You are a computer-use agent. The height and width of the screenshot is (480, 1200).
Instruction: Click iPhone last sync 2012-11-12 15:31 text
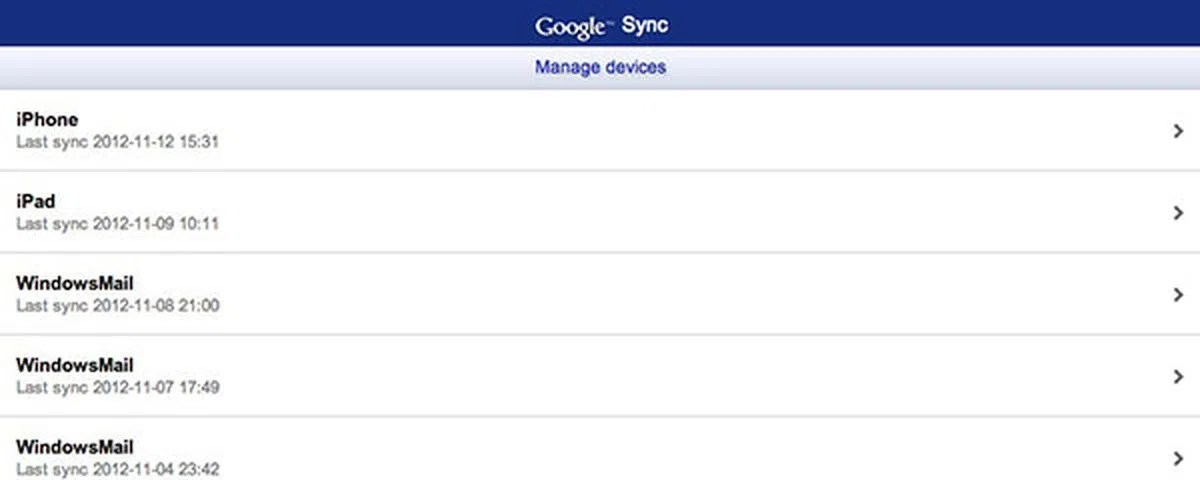(117, 142)
